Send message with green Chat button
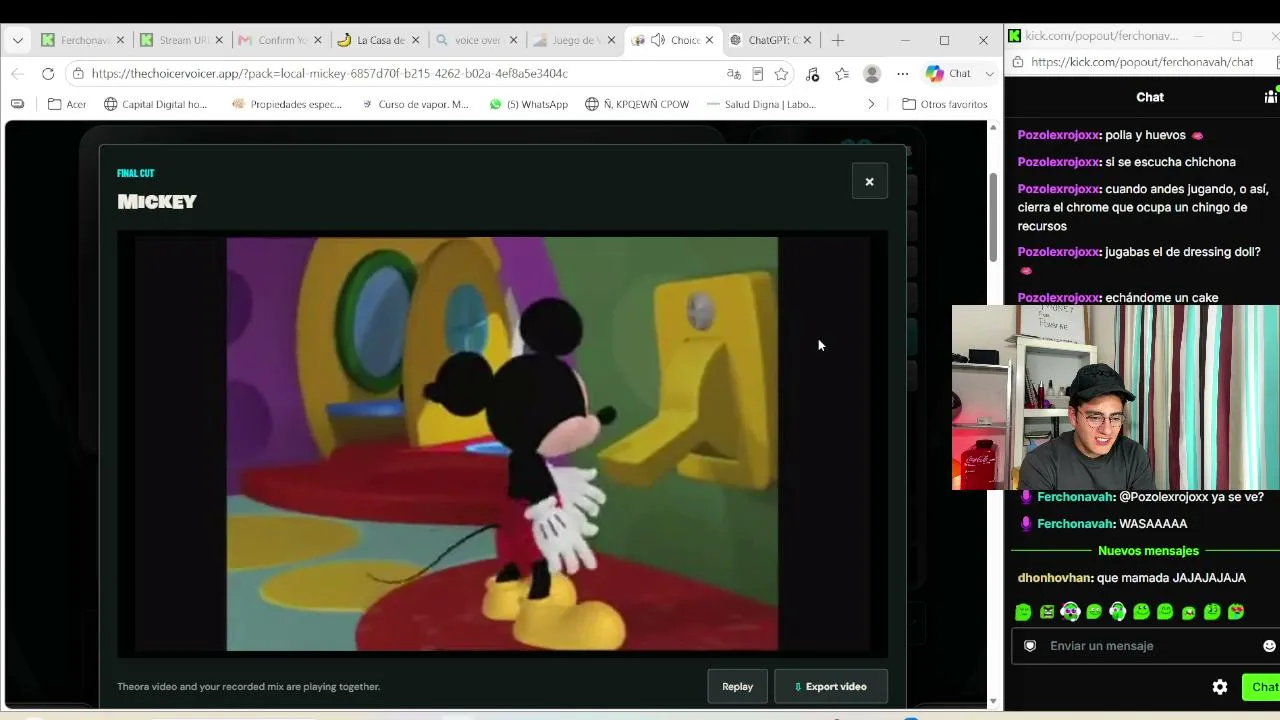Screen dimensions: 1280x720 pyautogui.click(x=1262, y=687)
